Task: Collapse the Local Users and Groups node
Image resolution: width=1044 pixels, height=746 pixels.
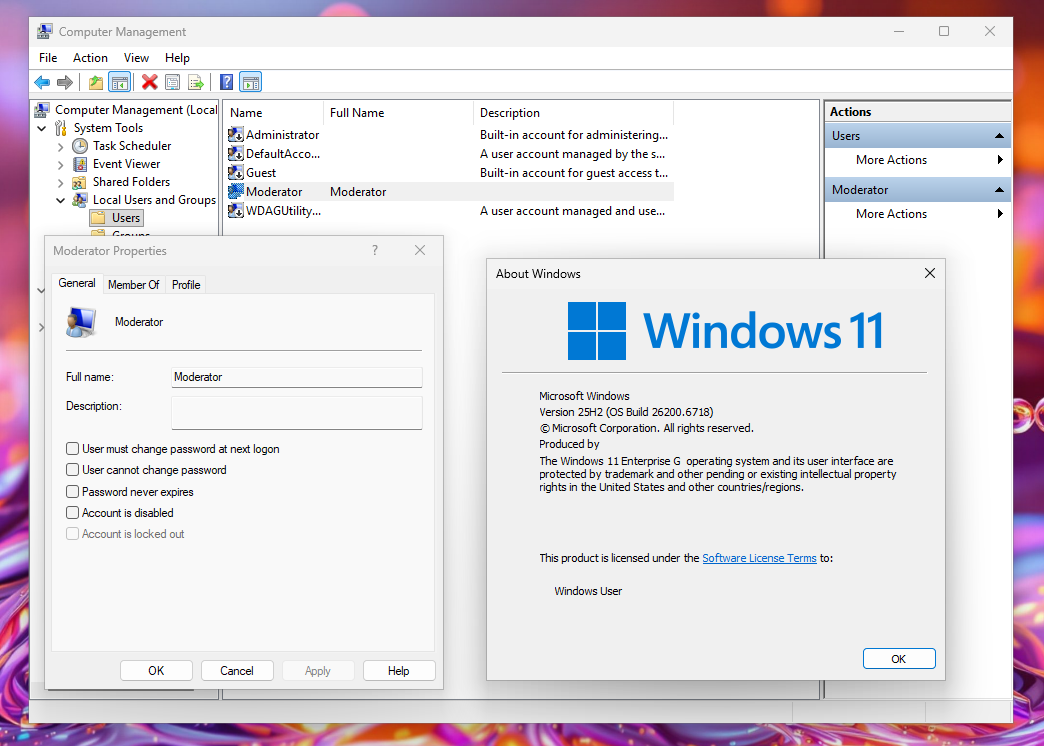Action: [x=61, y=200]
